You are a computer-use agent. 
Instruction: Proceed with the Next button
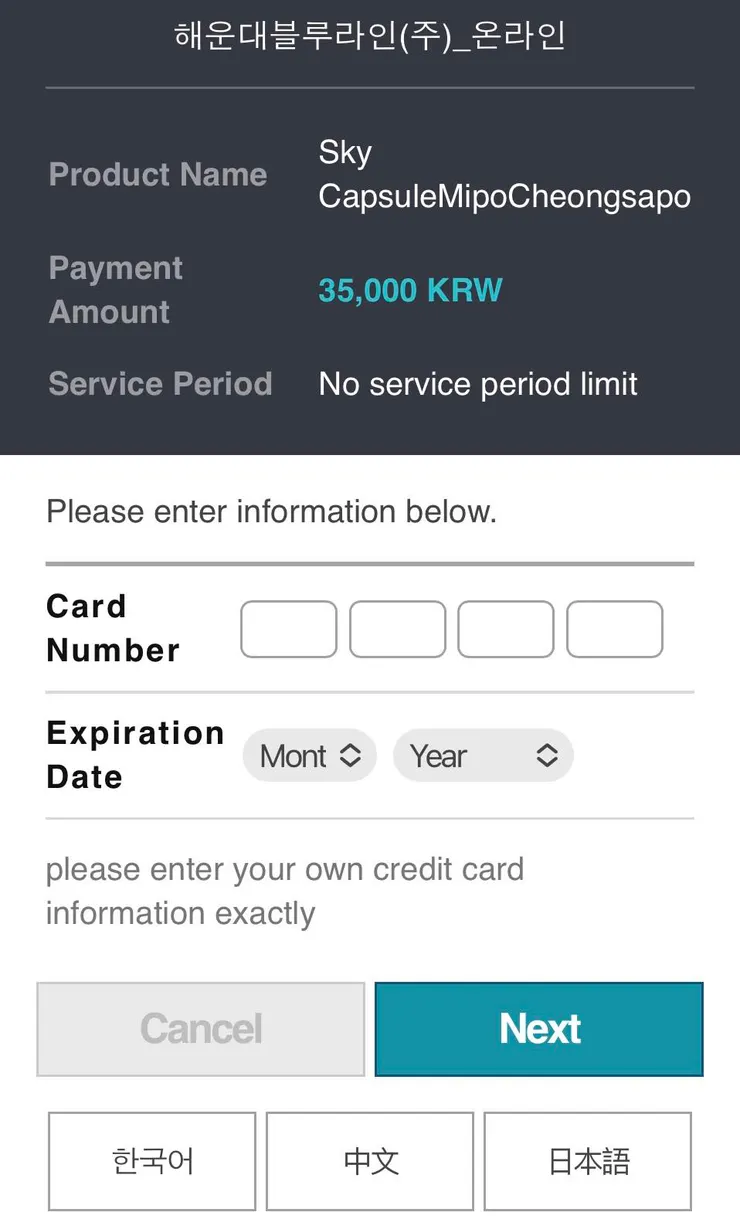tap(539, 1029)
